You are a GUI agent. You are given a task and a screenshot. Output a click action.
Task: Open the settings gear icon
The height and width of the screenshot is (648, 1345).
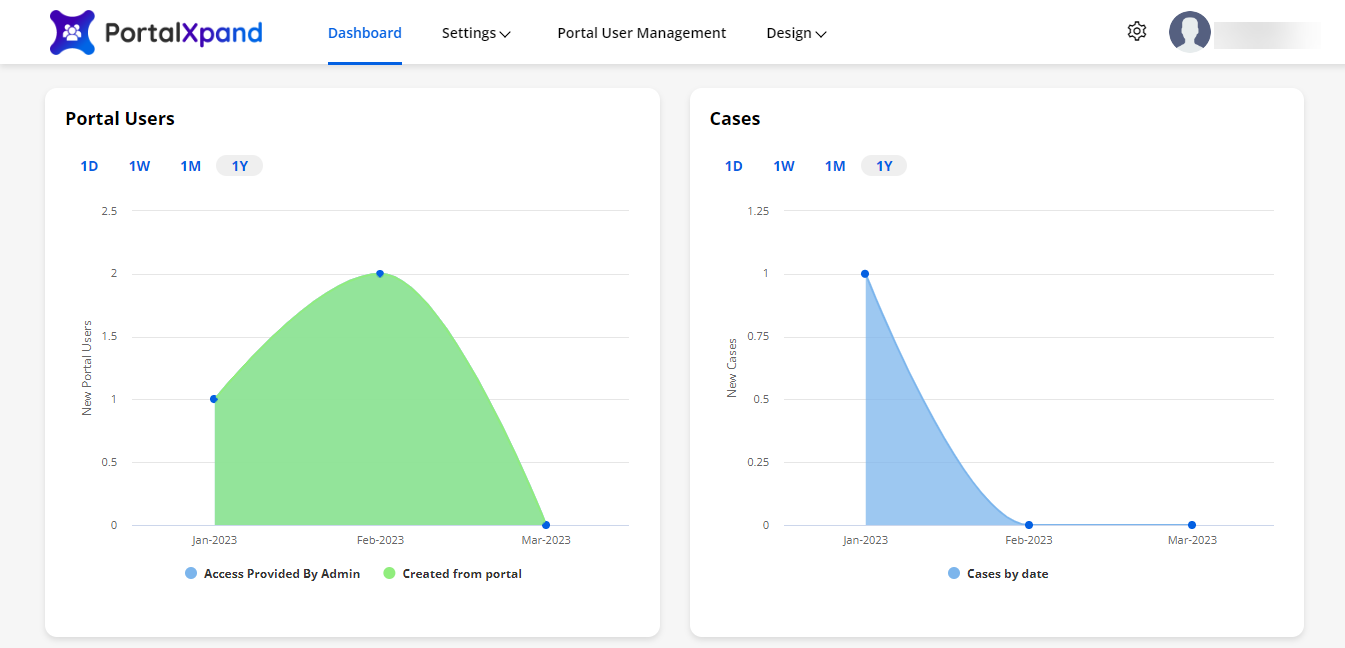(1136, 32)
